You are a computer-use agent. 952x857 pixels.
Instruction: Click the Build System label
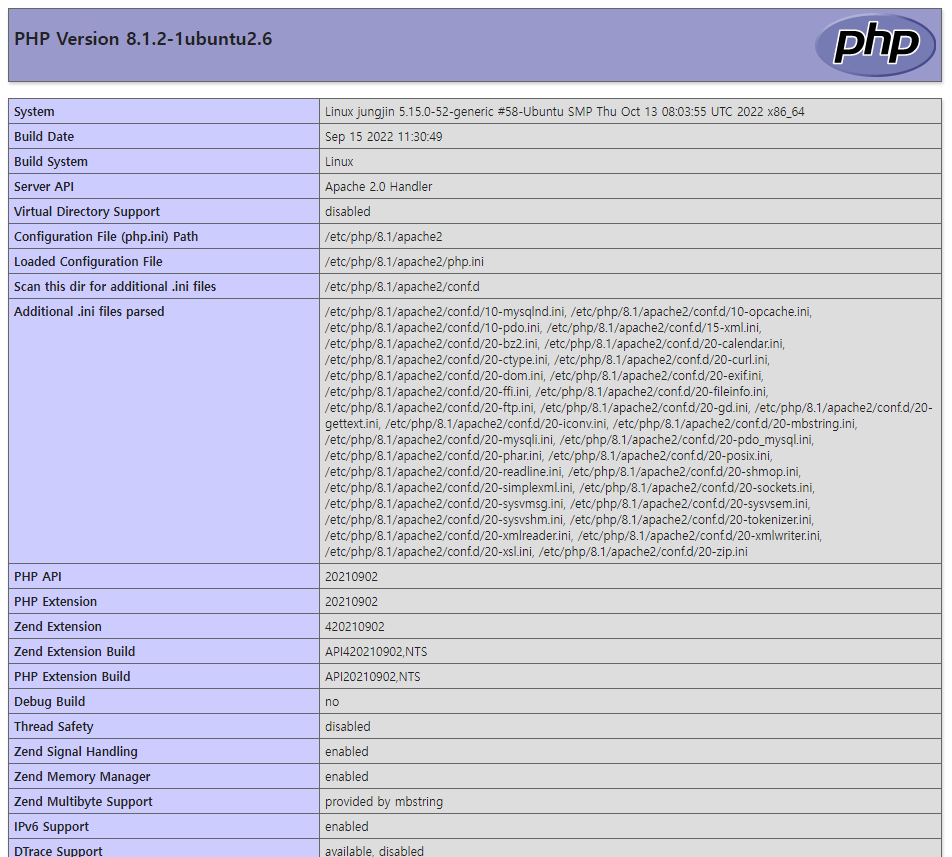tap(51, 161)
